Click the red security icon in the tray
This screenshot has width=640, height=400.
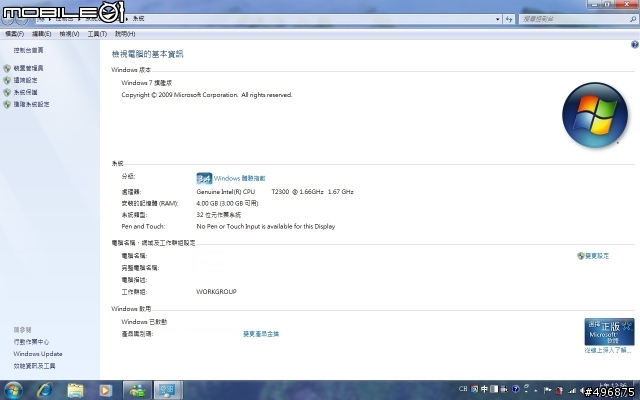[559, 390]
